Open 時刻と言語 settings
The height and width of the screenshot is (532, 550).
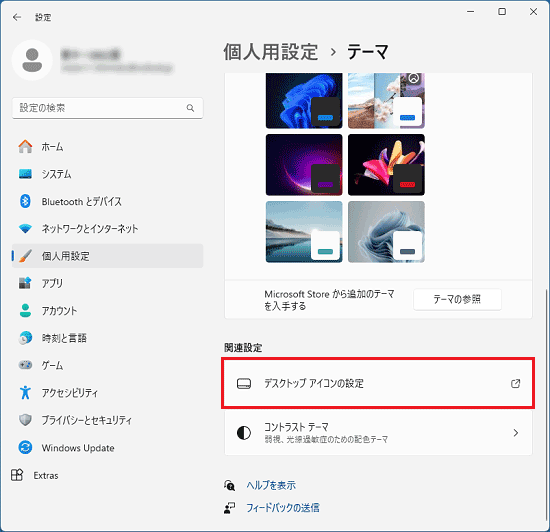[108, 338]
